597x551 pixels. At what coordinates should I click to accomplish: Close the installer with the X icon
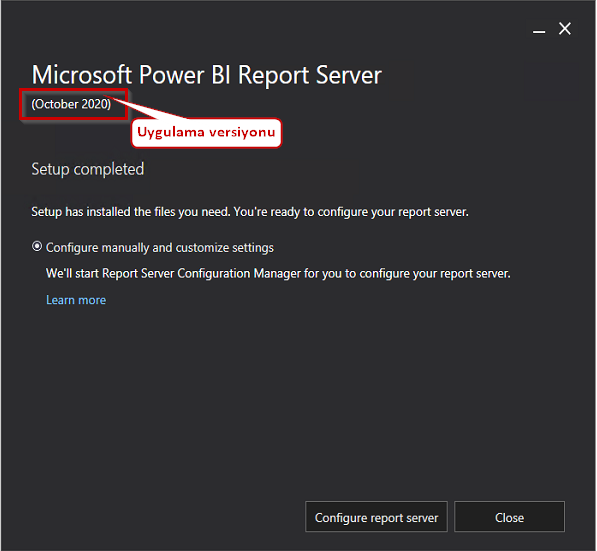click(565, 29)
